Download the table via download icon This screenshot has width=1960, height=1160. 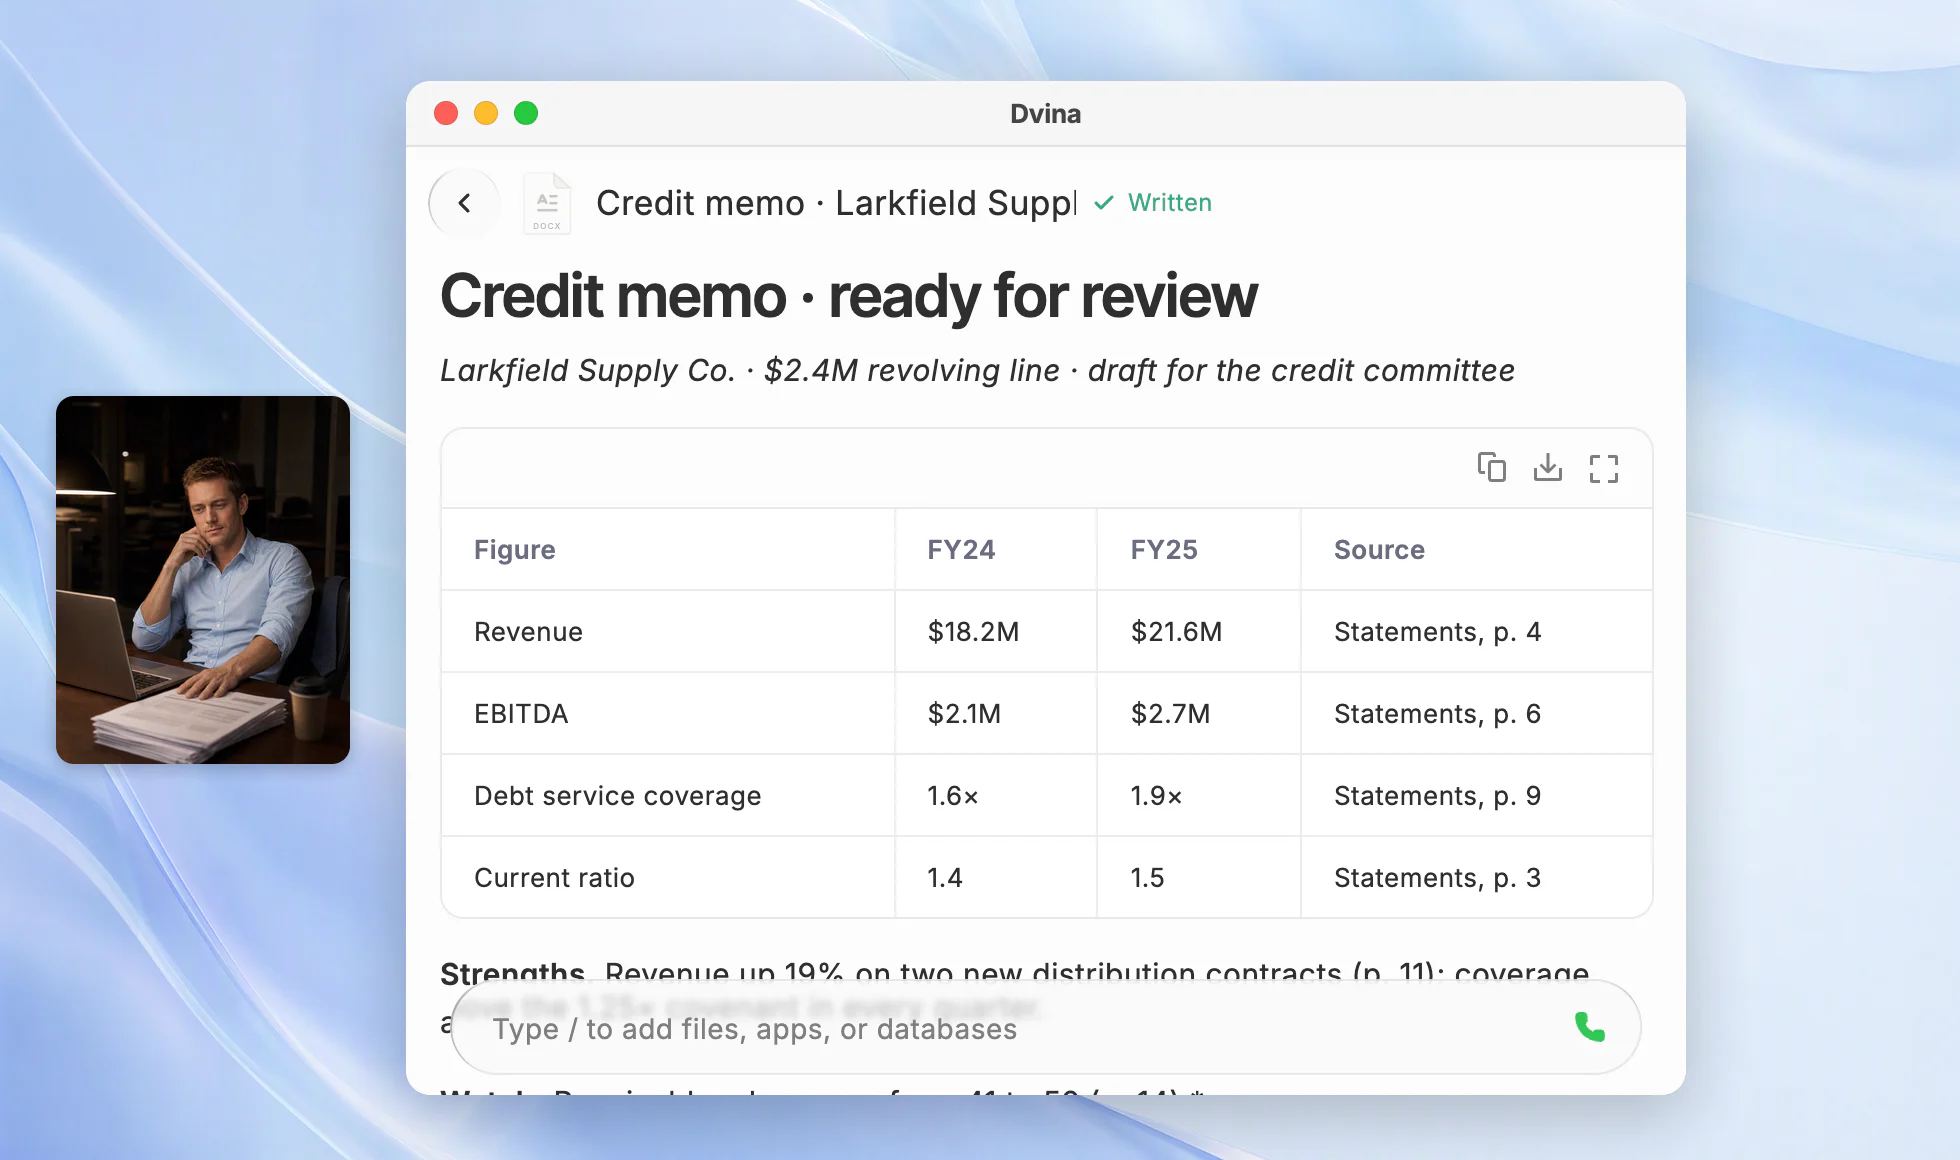tap(1548, 467)
